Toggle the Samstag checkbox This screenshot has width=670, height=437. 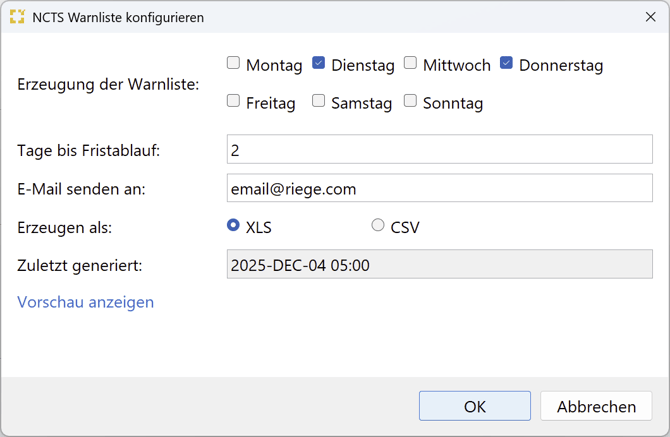point(319,101)
